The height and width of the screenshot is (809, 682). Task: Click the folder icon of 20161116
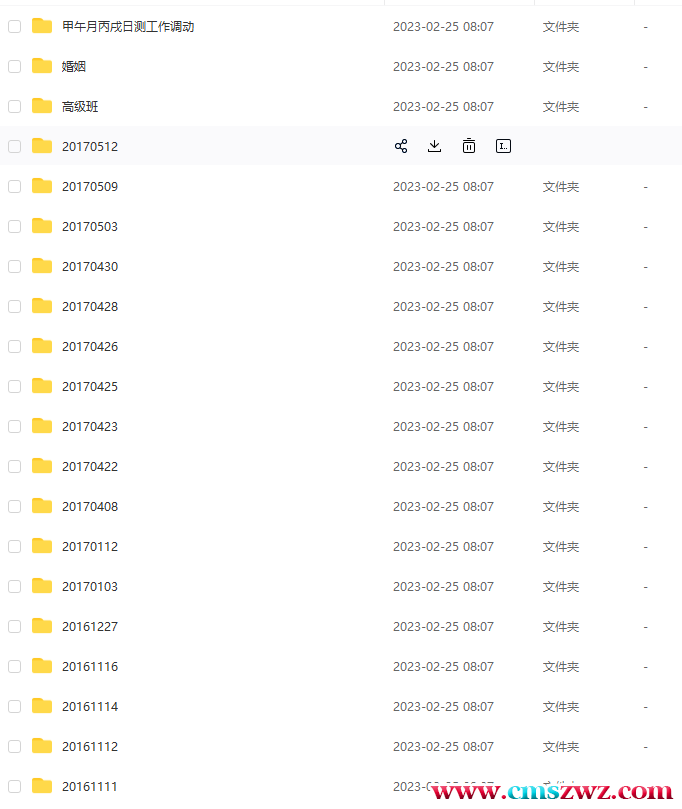click(x=42, y=666)
